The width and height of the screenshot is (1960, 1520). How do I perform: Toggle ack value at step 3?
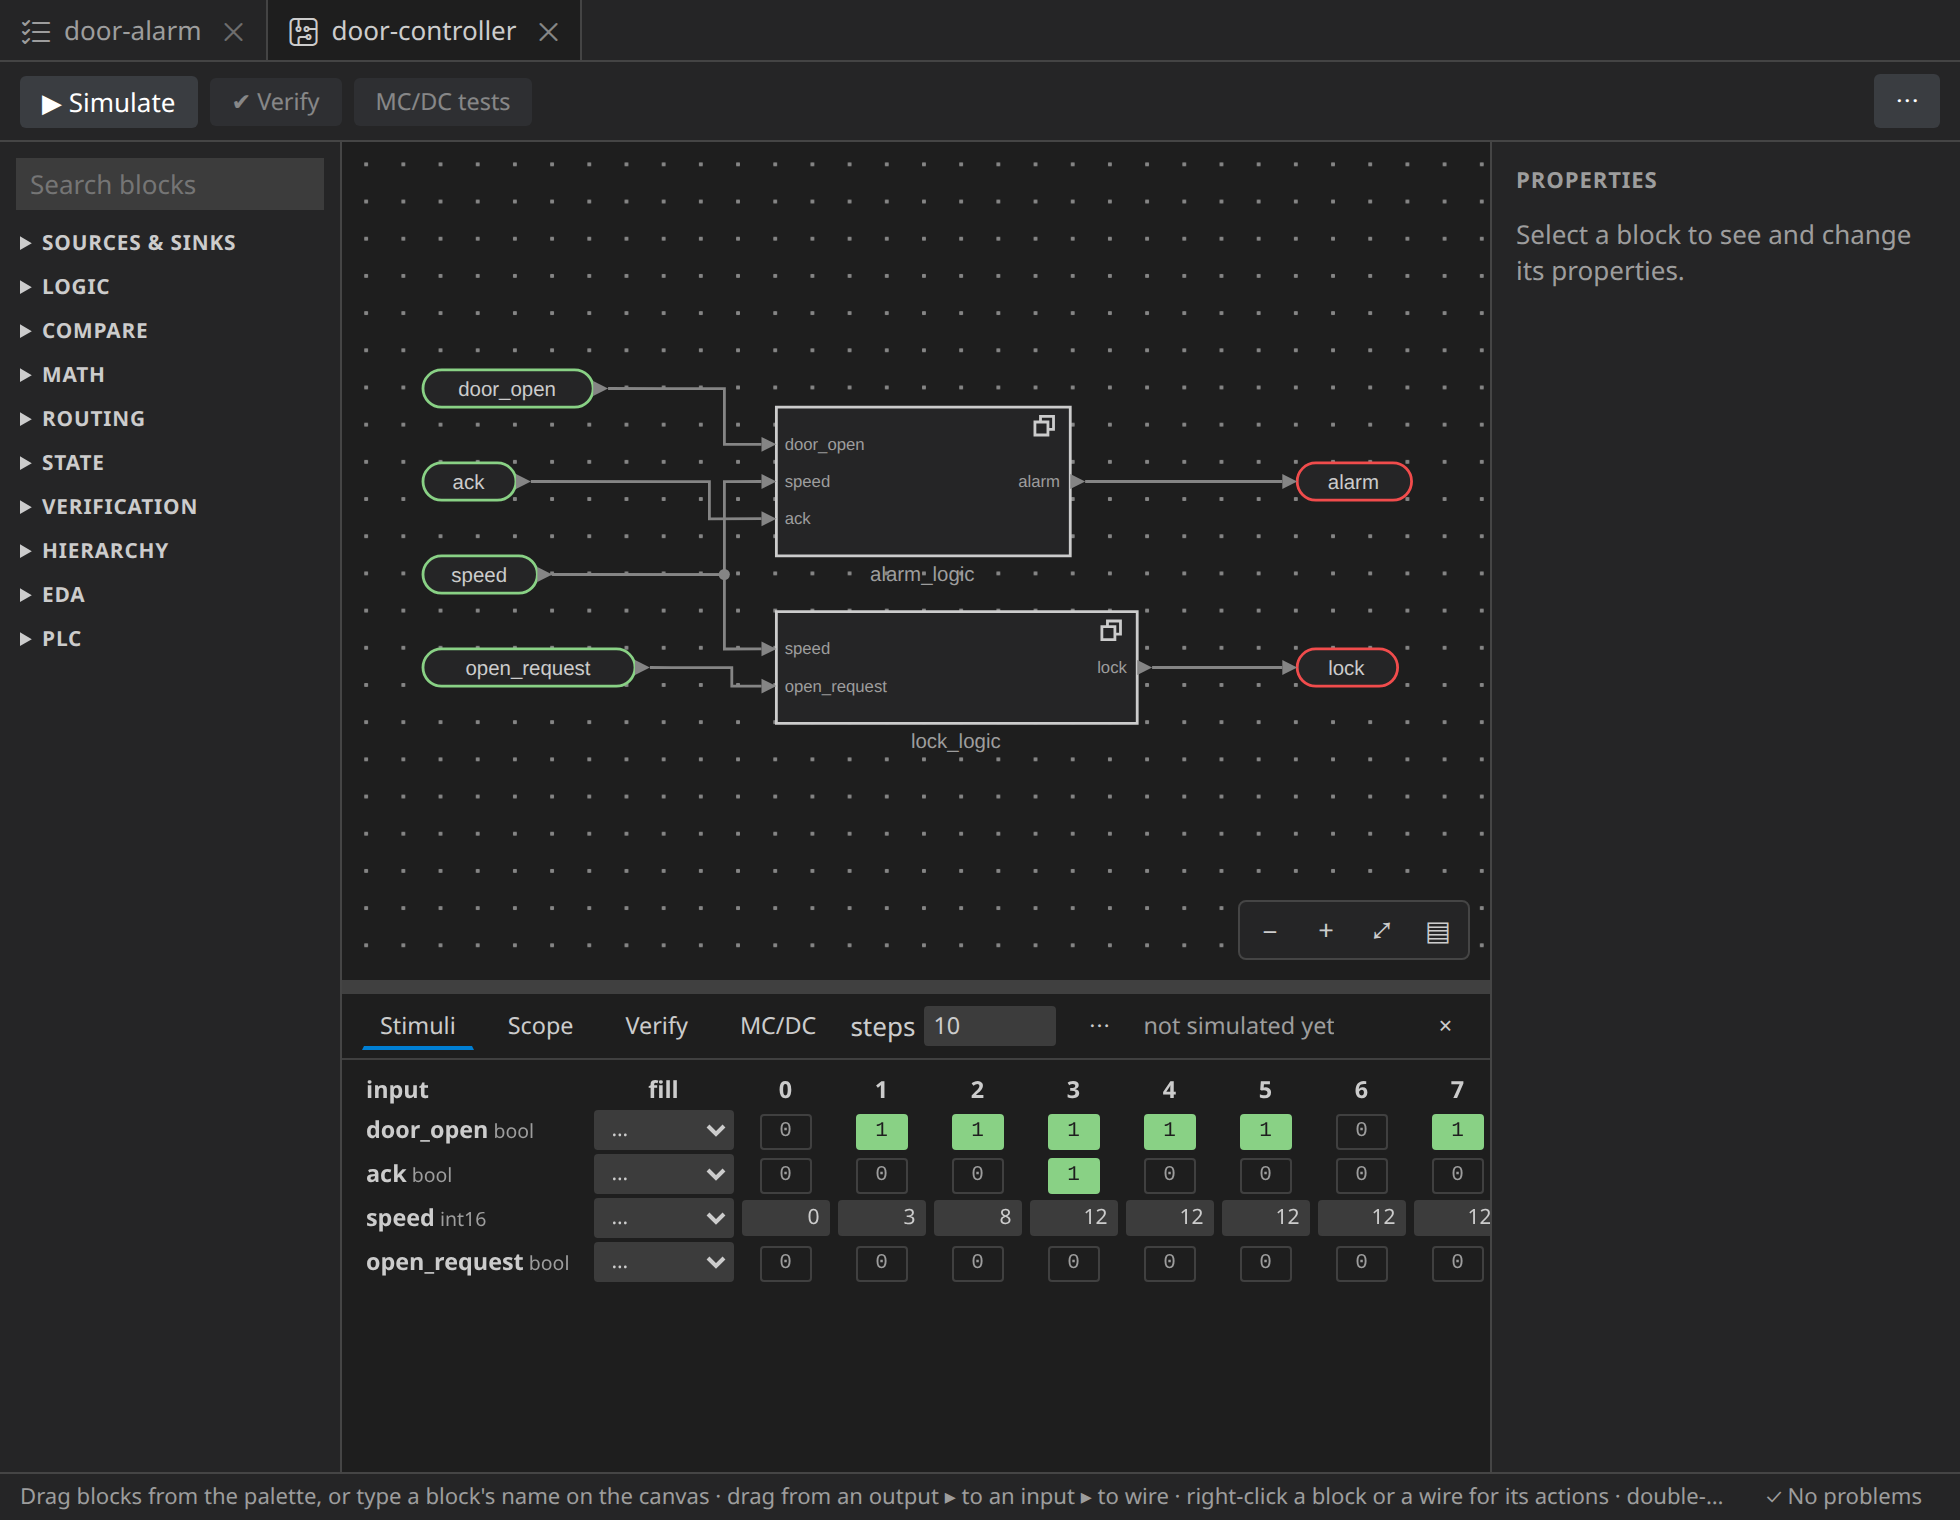point(1073,1174)
